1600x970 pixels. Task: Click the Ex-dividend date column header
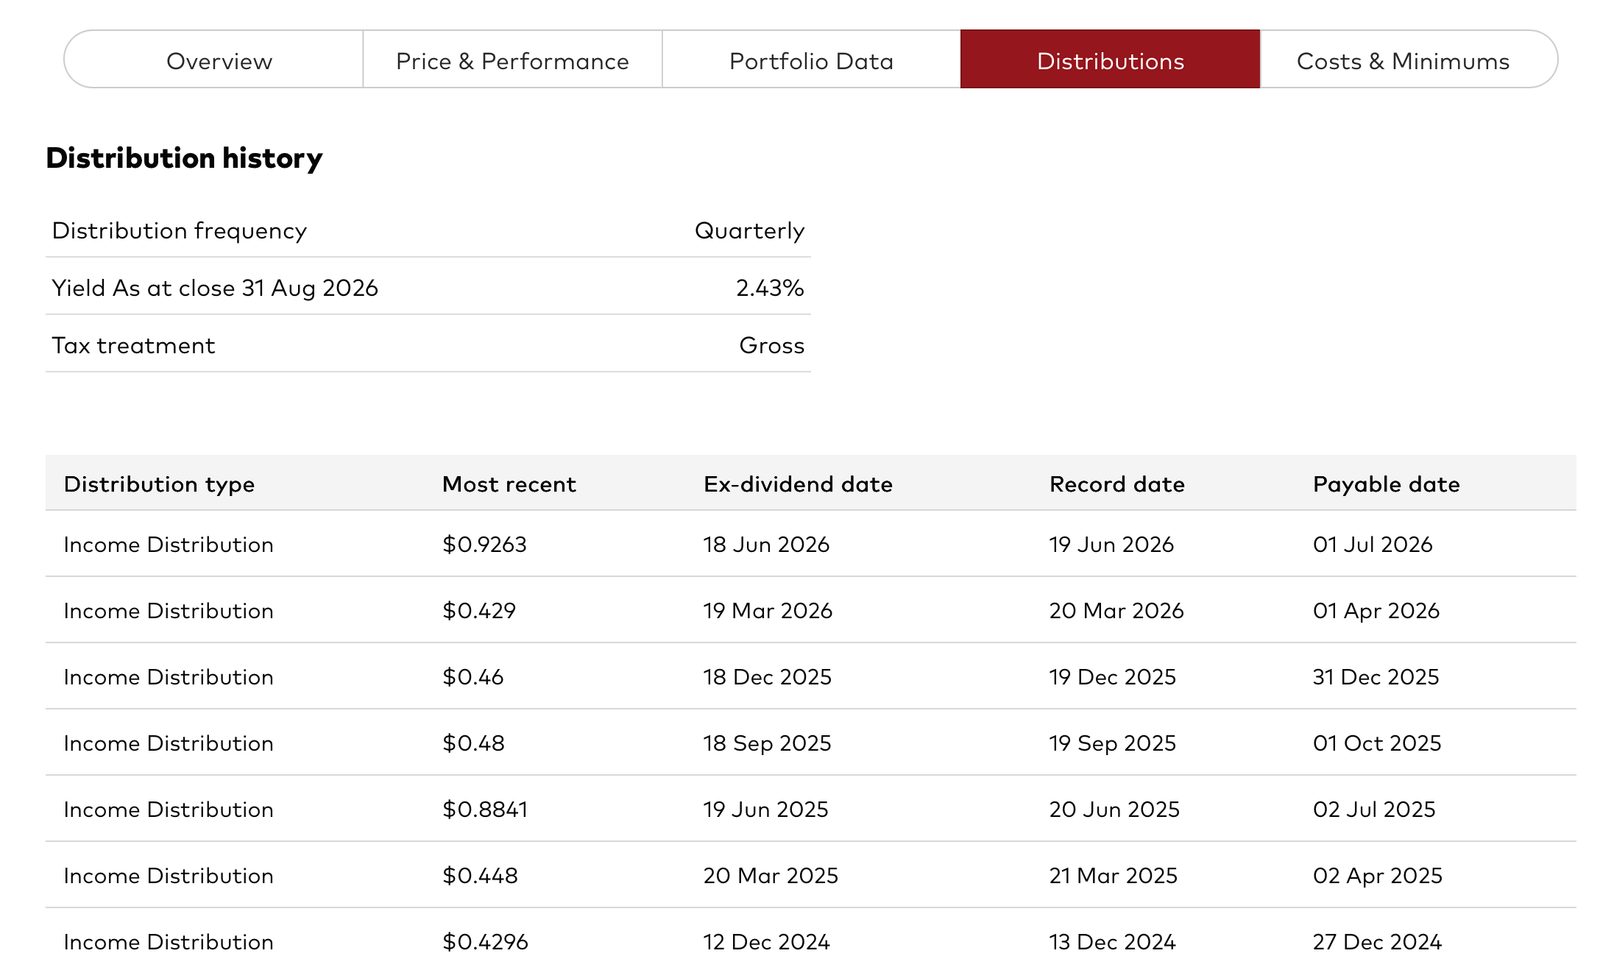pos(798,484)
